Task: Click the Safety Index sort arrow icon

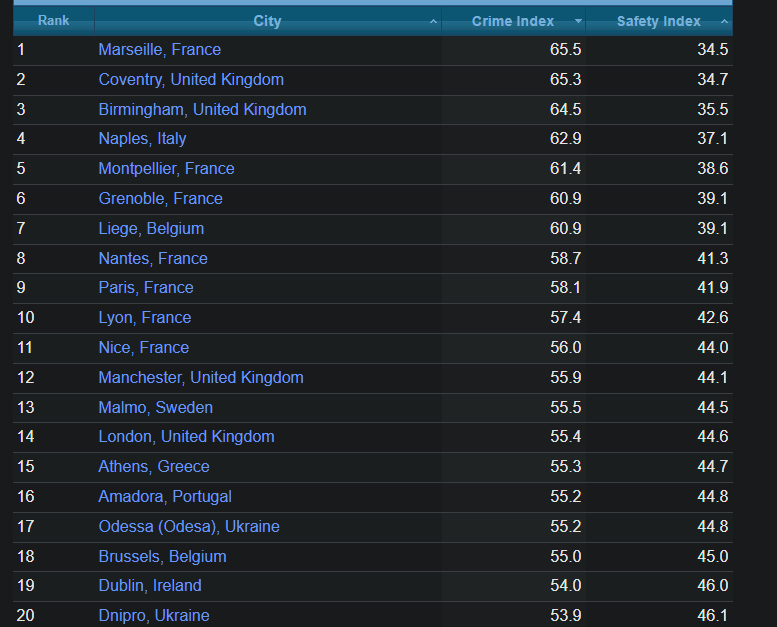Action: [x=724, y=21]
